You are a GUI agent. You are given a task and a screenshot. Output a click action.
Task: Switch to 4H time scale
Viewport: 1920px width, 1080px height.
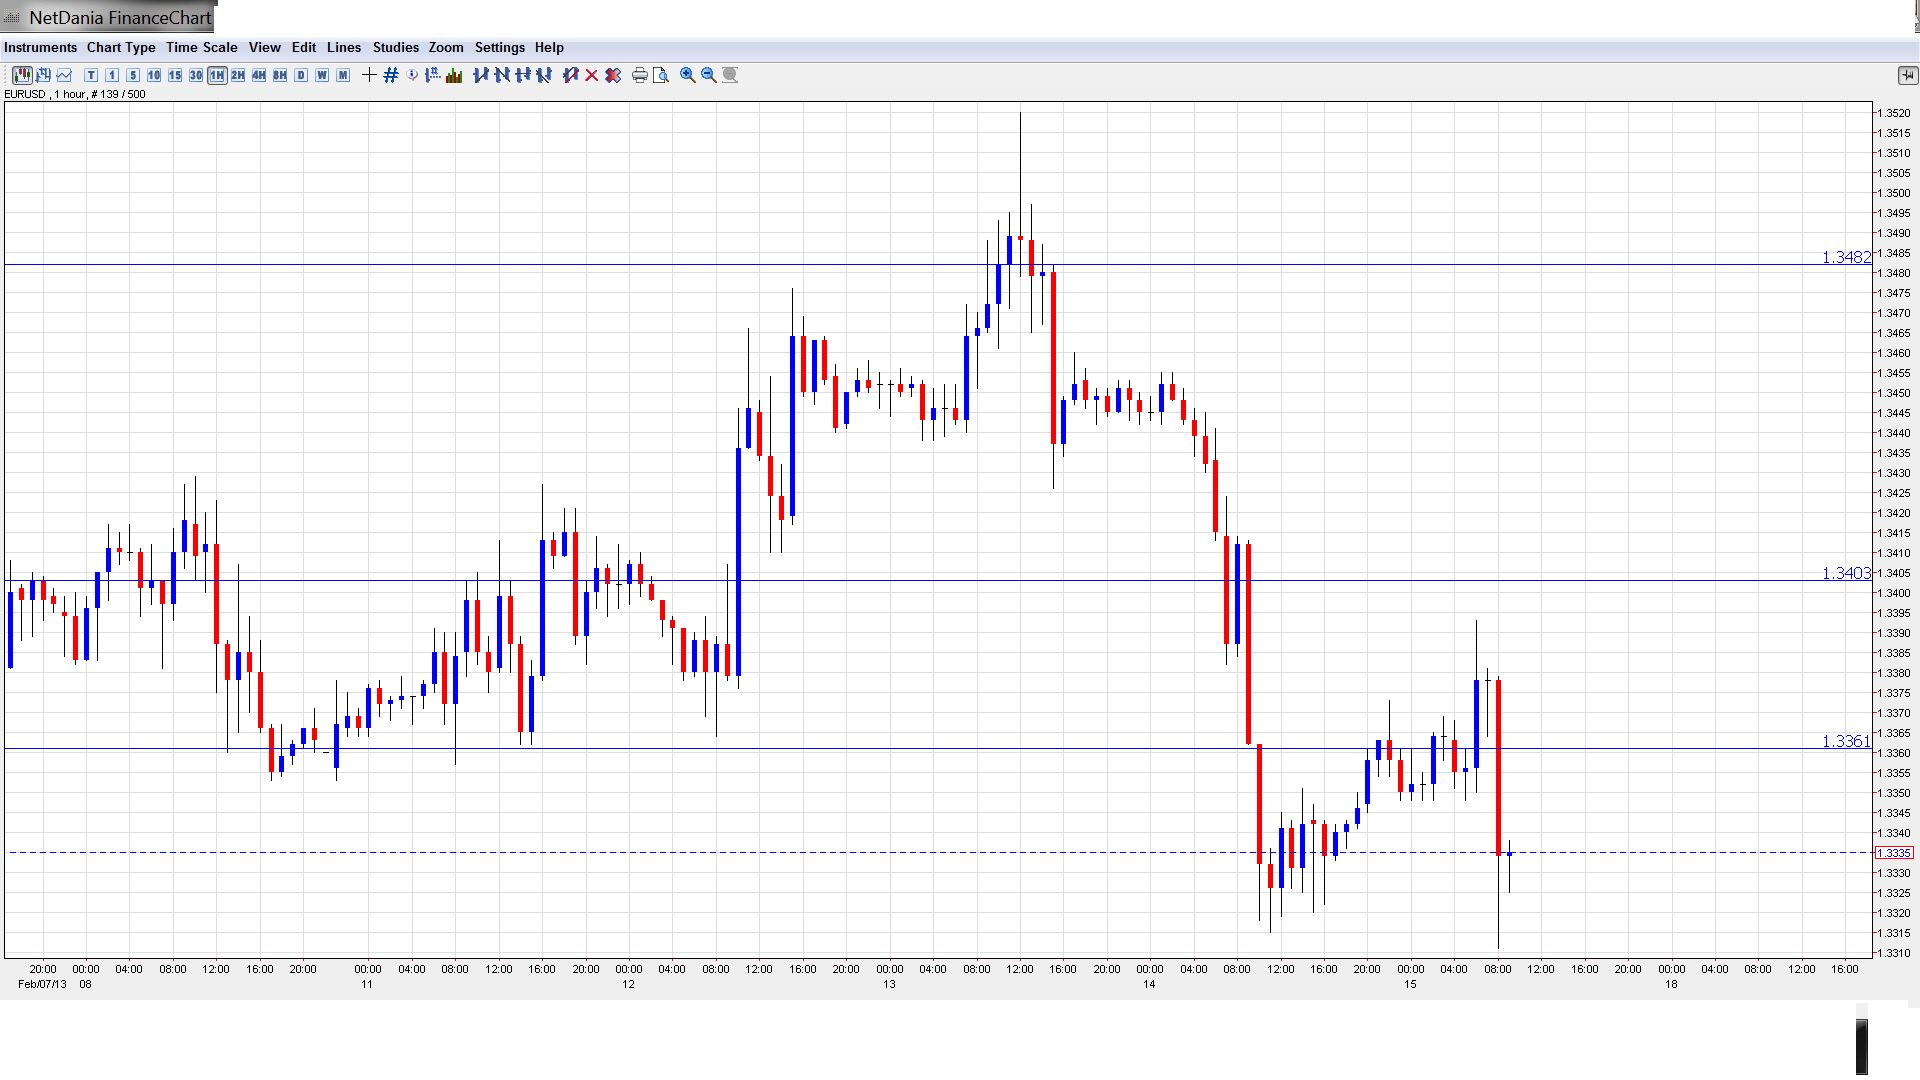point(259,75)
